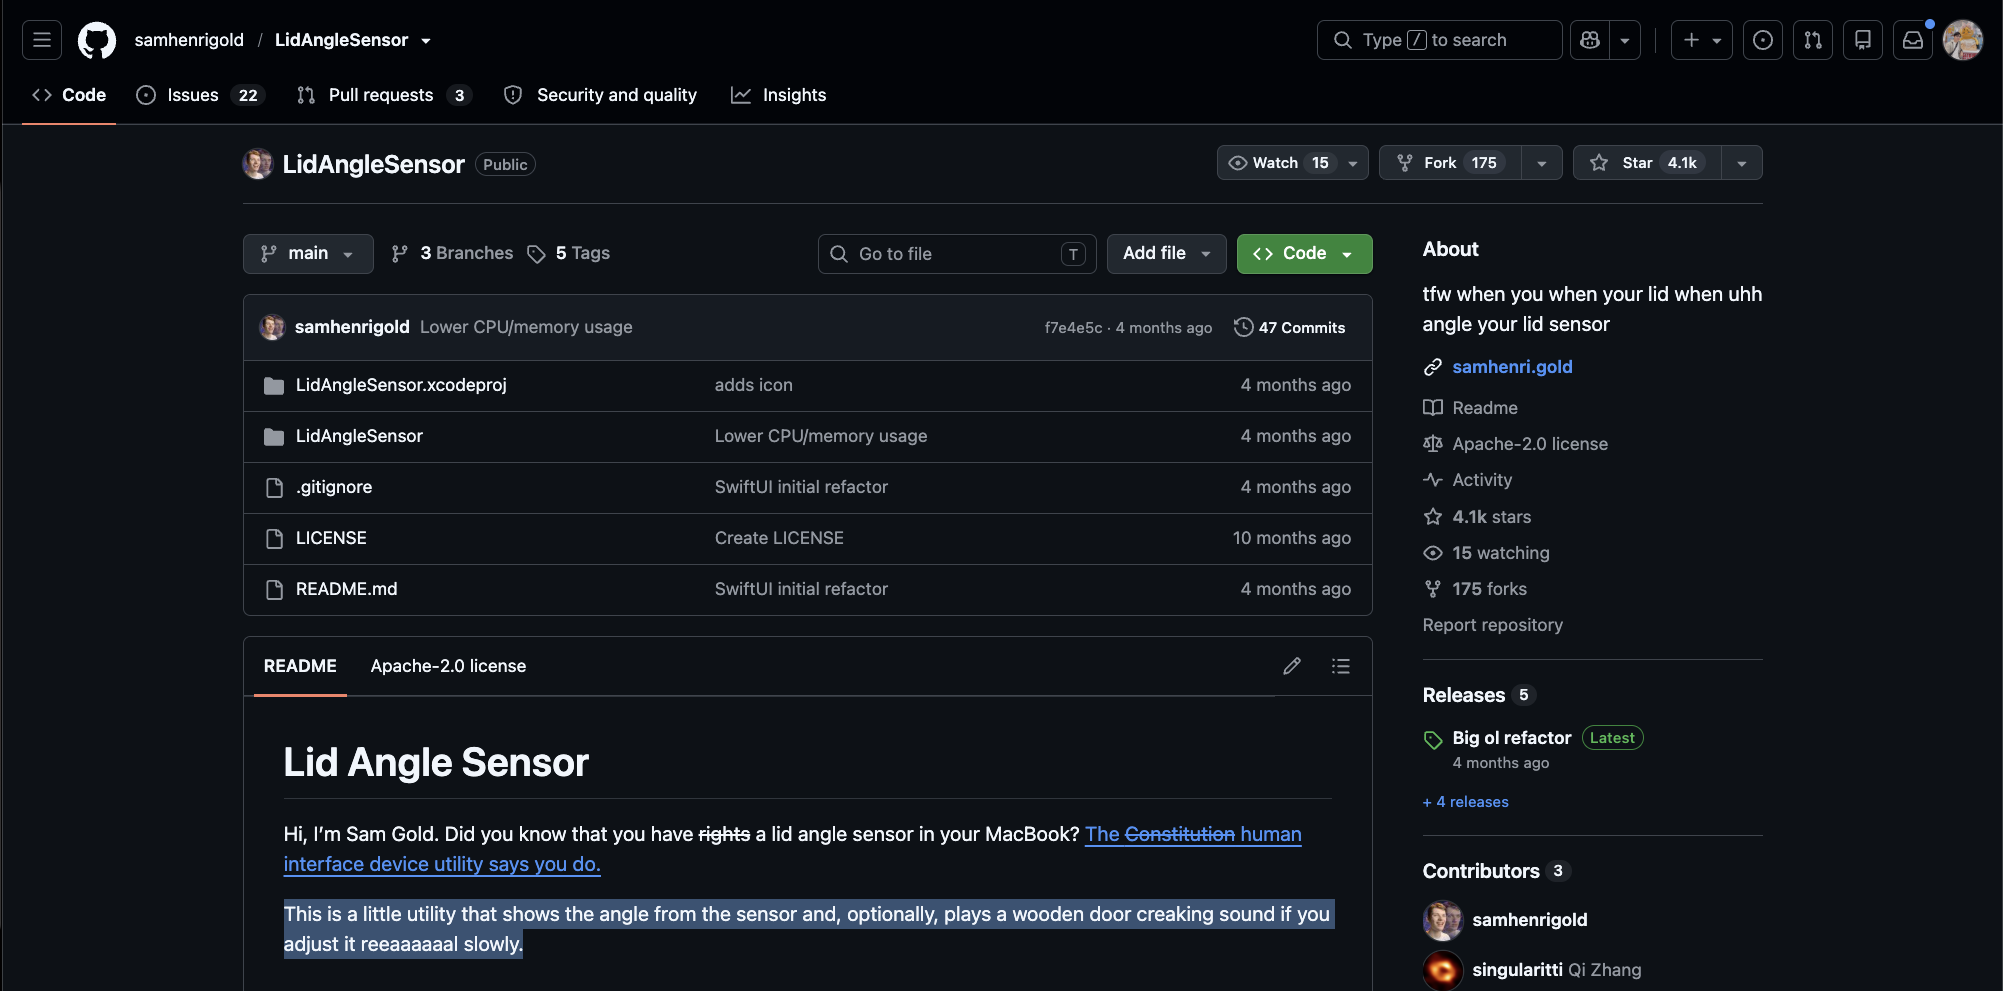
Task: Click the scale icon next to Apache-2.0 license
Action: [x=1433, y=444]
